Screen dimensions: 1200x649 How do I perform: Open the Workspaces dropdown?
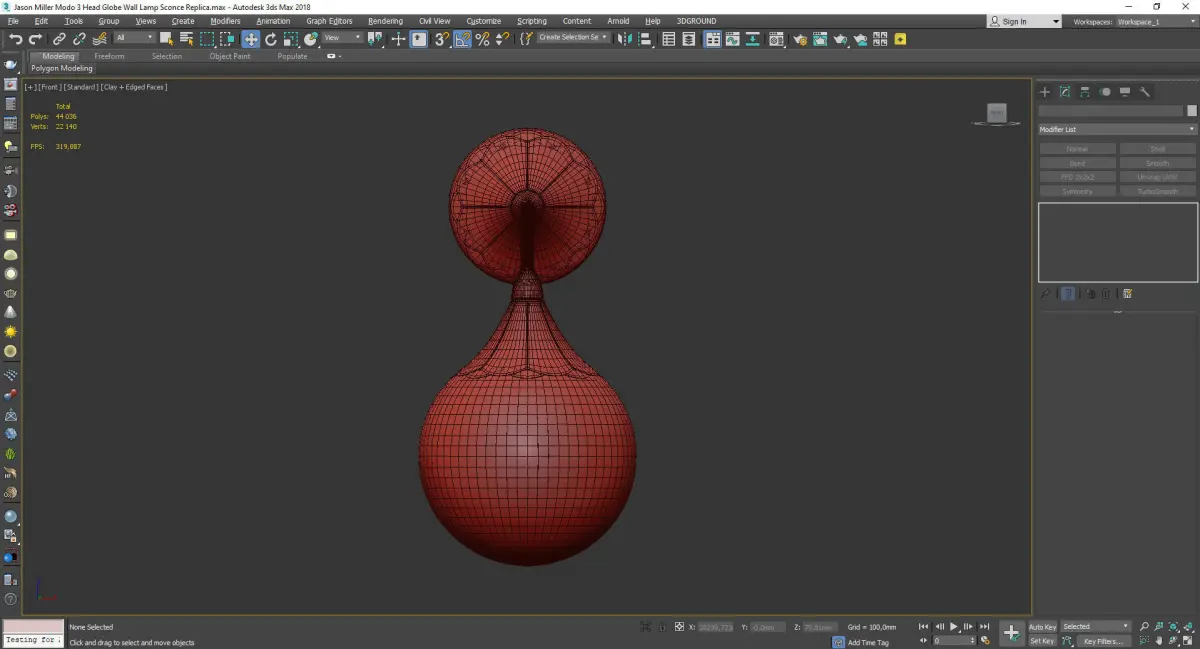pyautogui.click(x=1155, y=21)
